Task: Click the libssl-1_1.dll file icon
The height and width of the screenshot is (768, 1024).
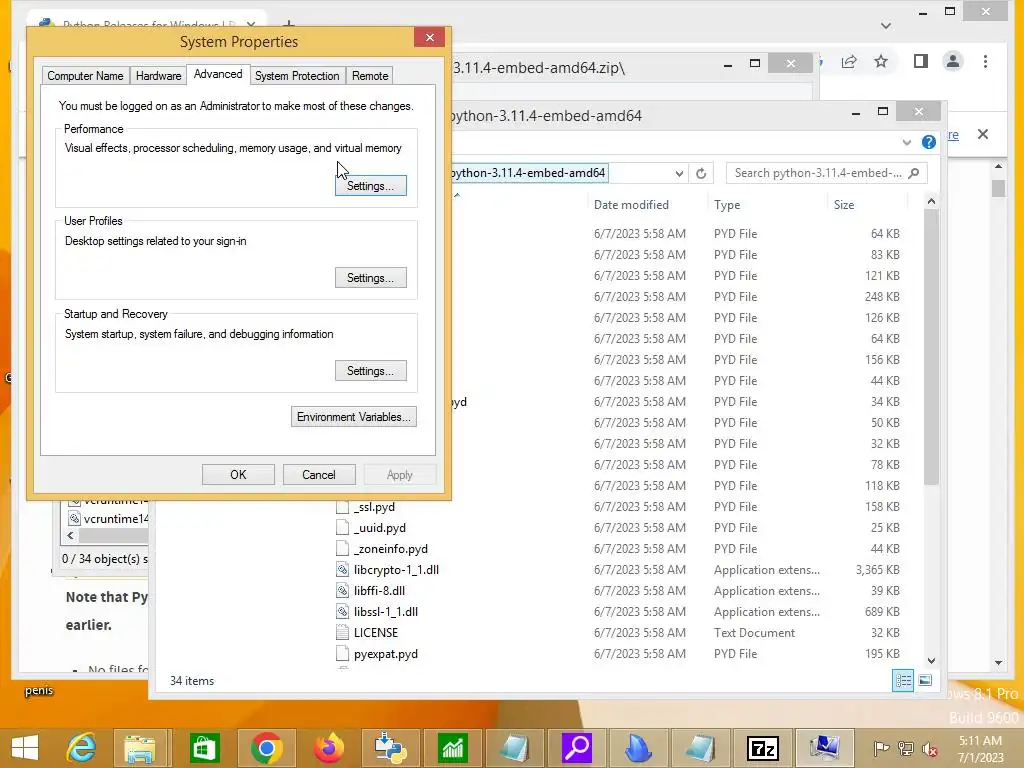Action: pyautogui.click(x=342, y=611)
